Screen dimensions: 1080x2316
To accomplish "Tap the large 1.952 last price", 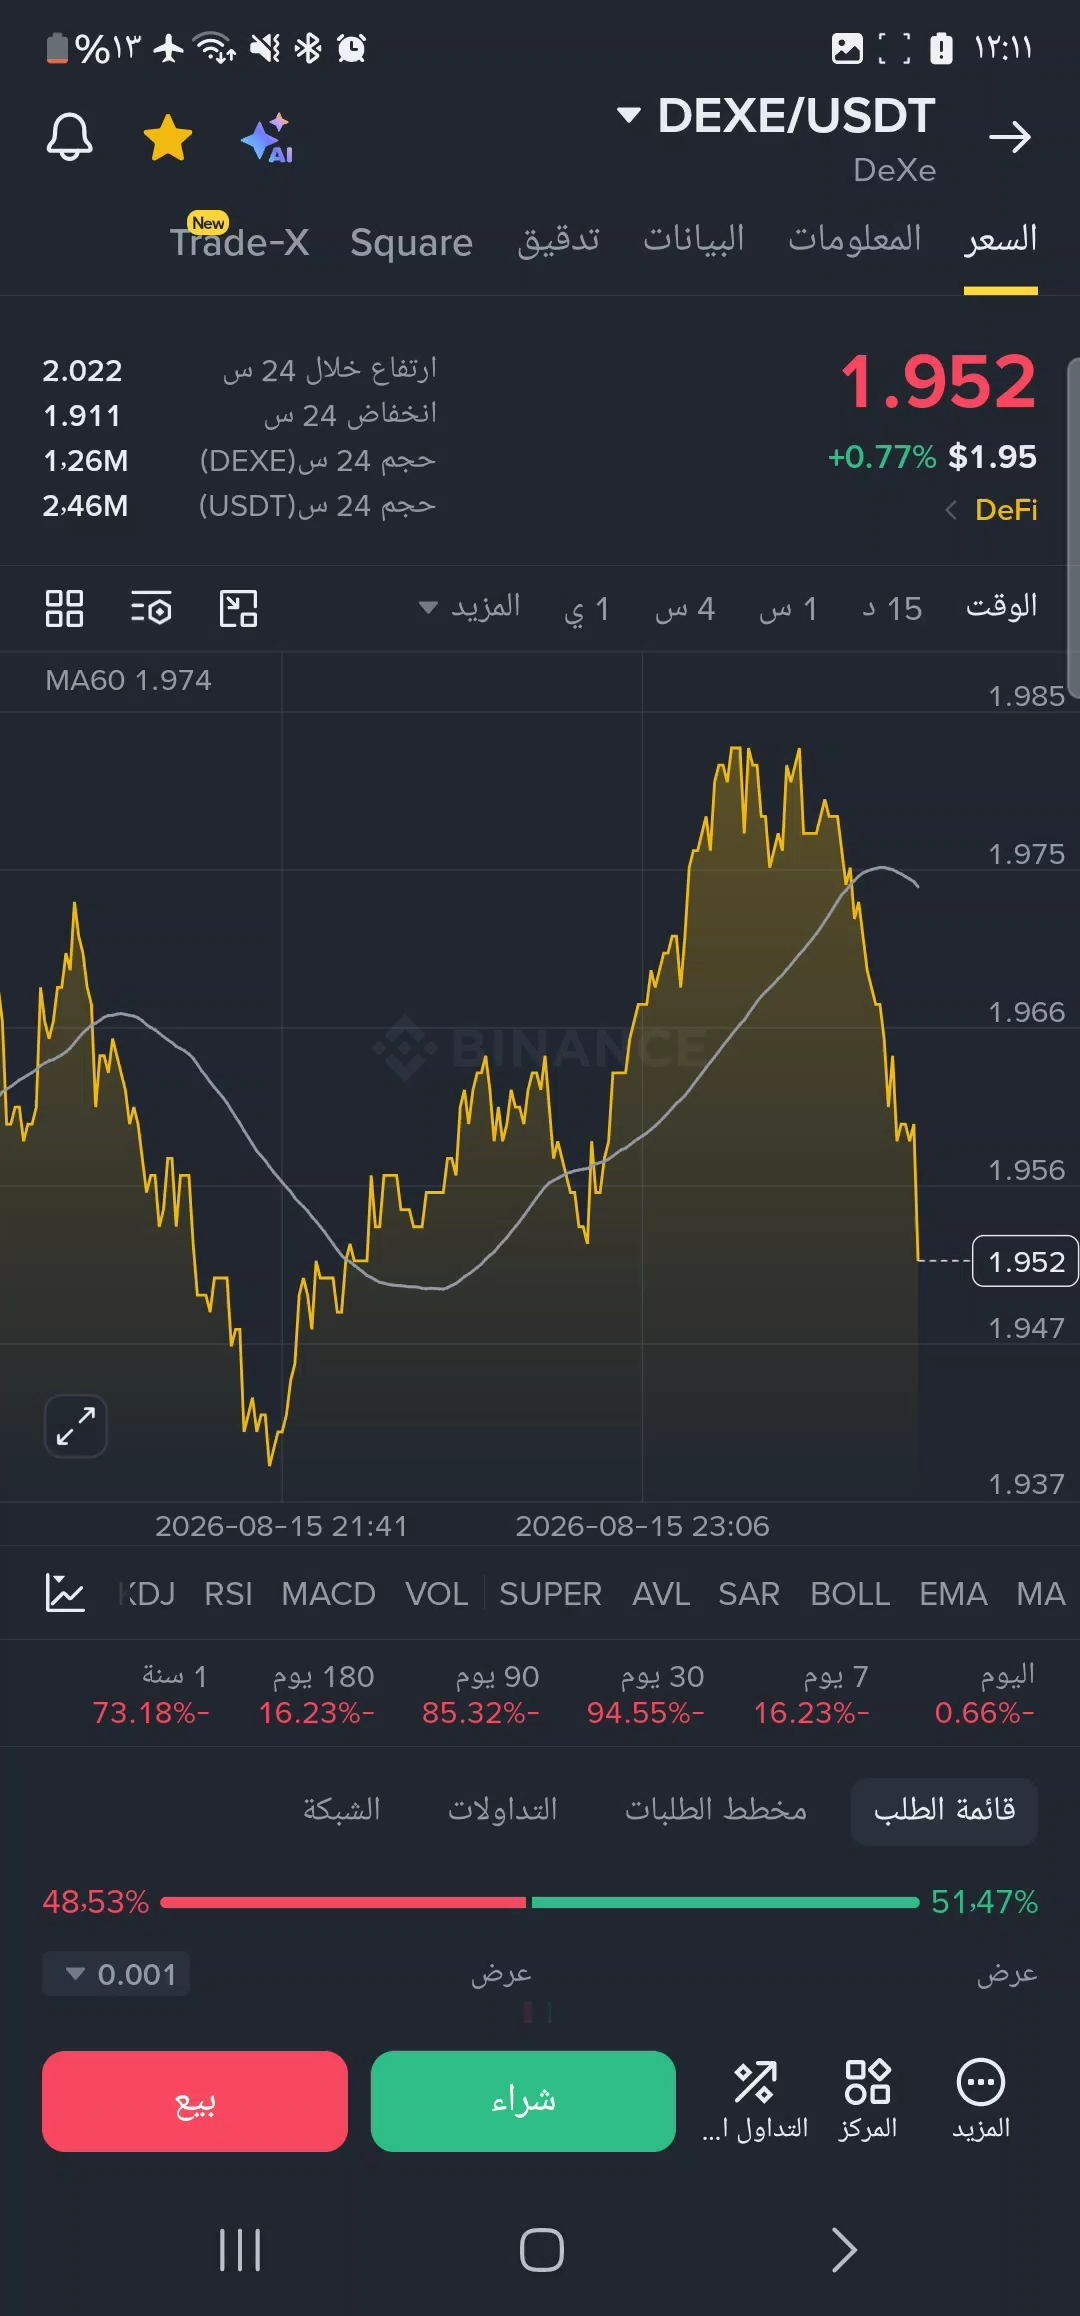I will click(x=938, y=382).
